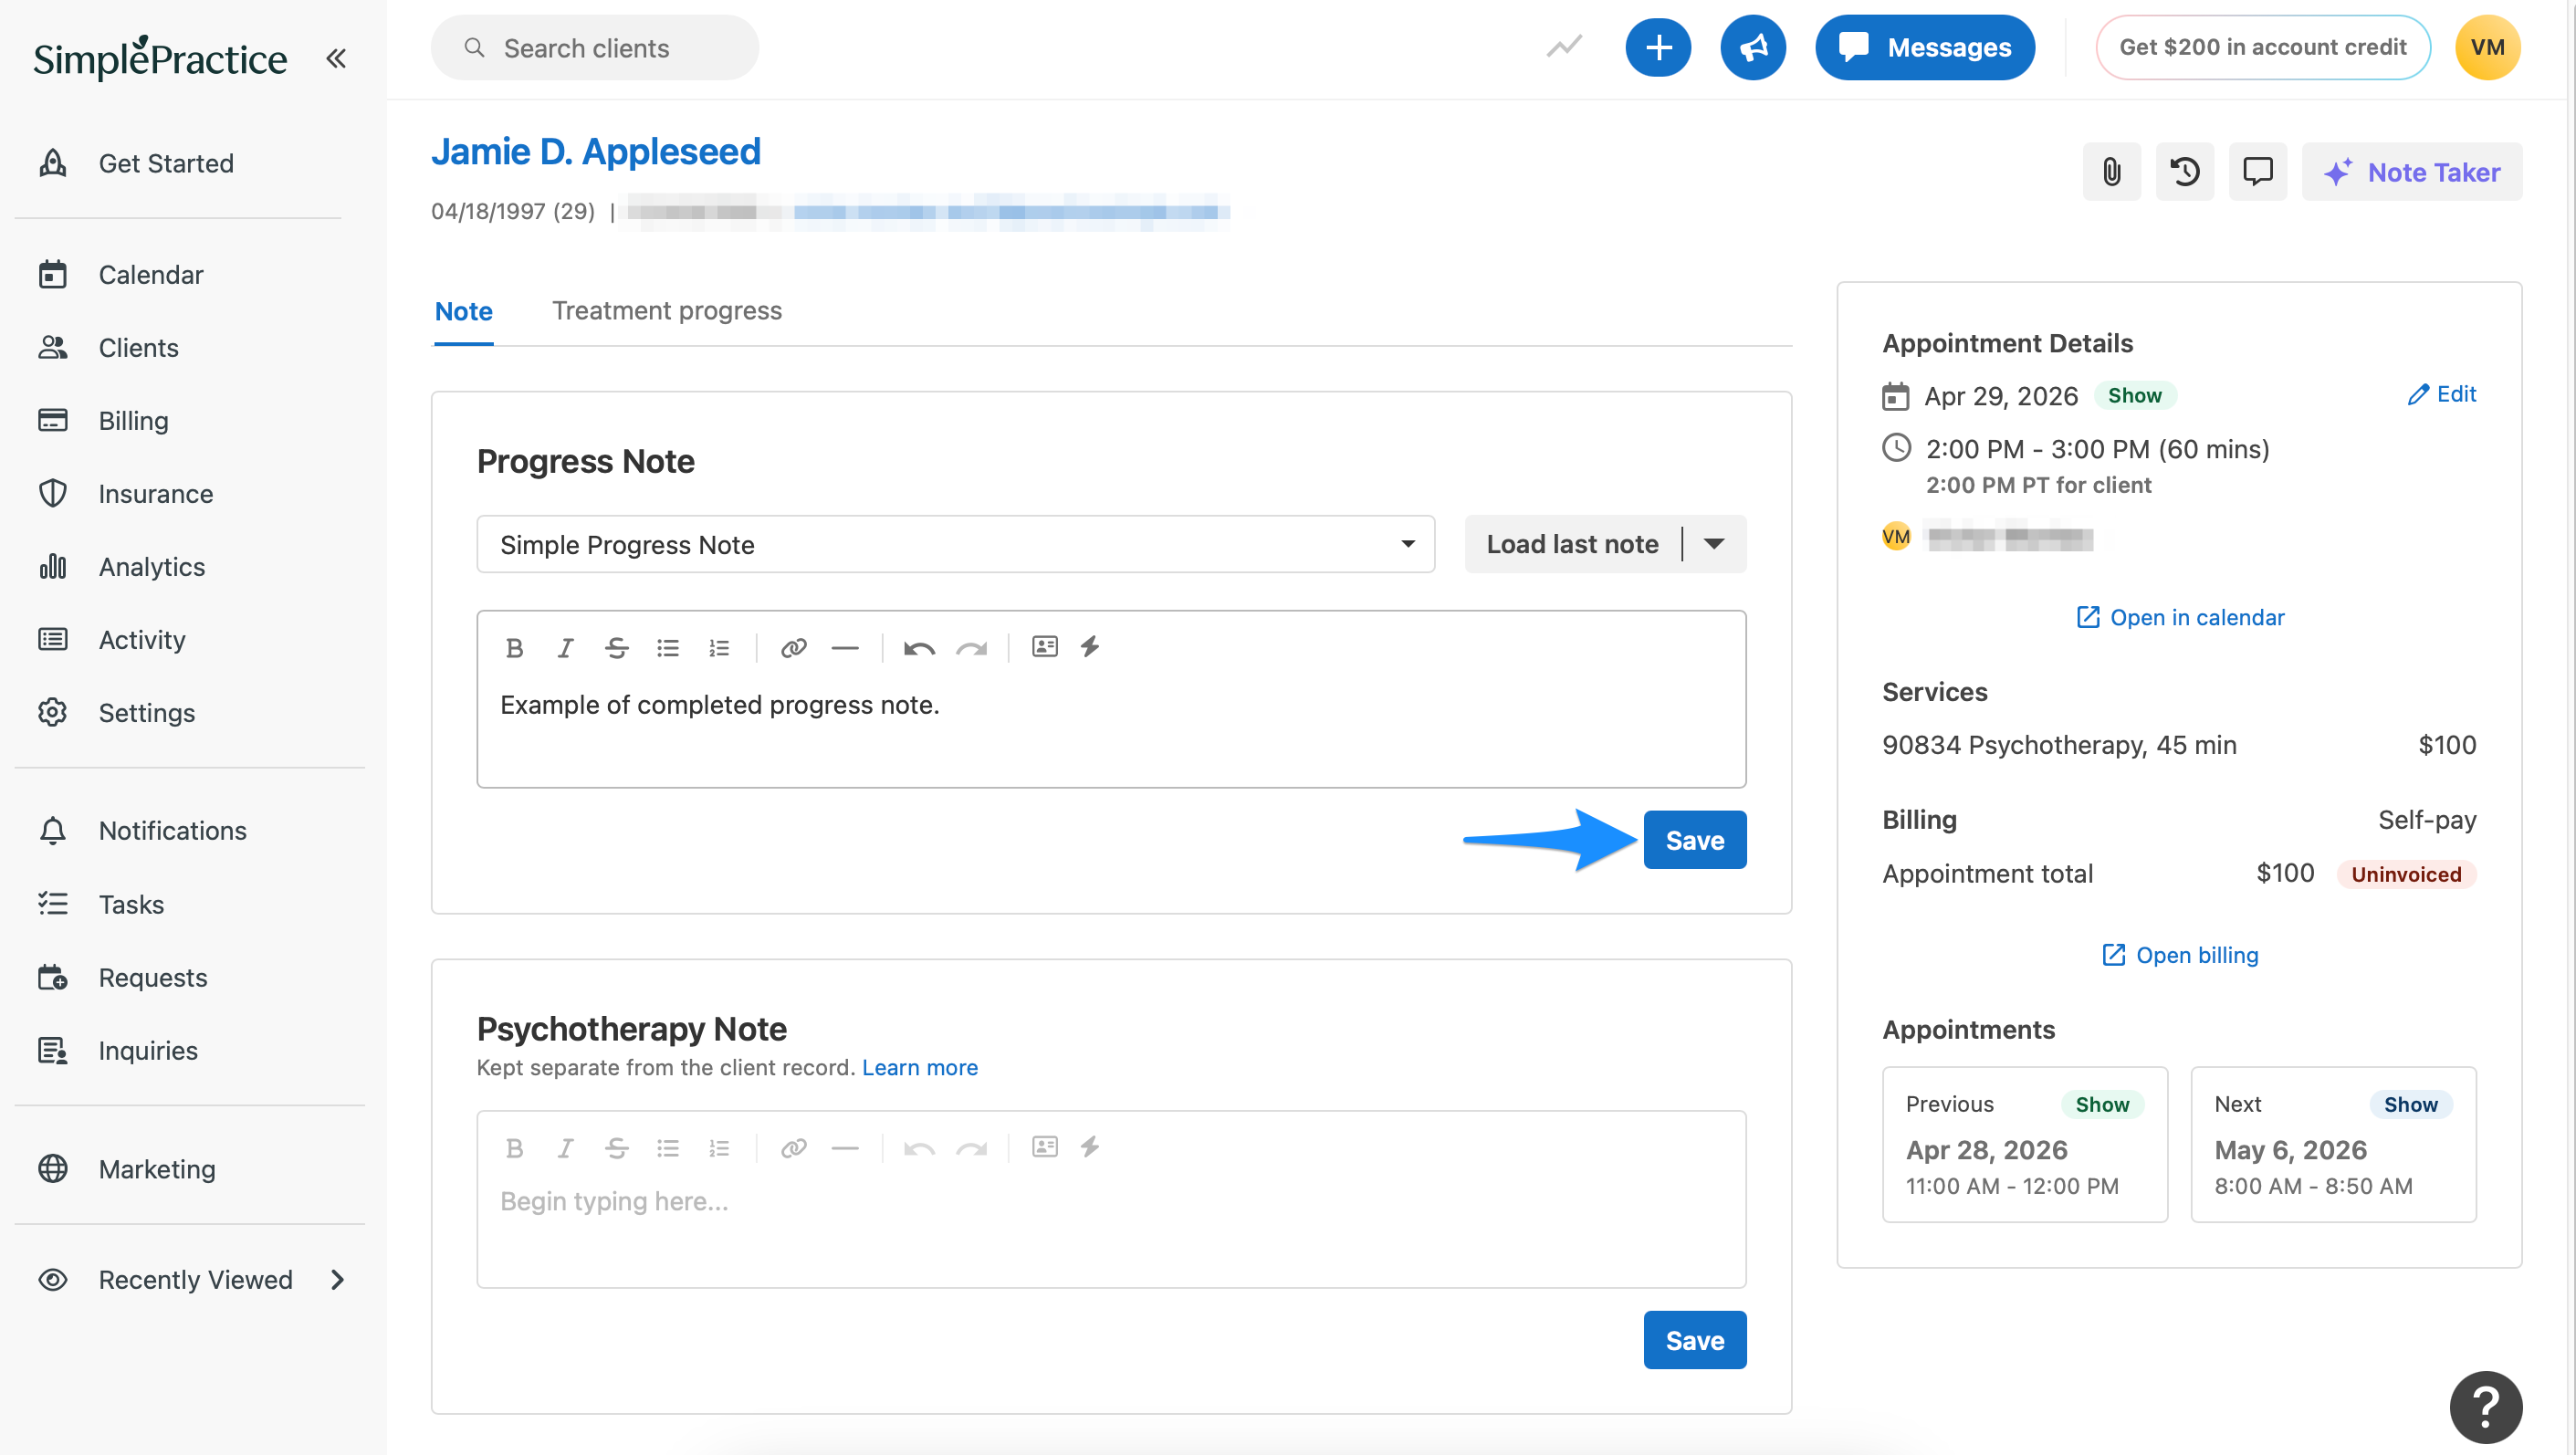Open Messages

(x=1925, y=47)
